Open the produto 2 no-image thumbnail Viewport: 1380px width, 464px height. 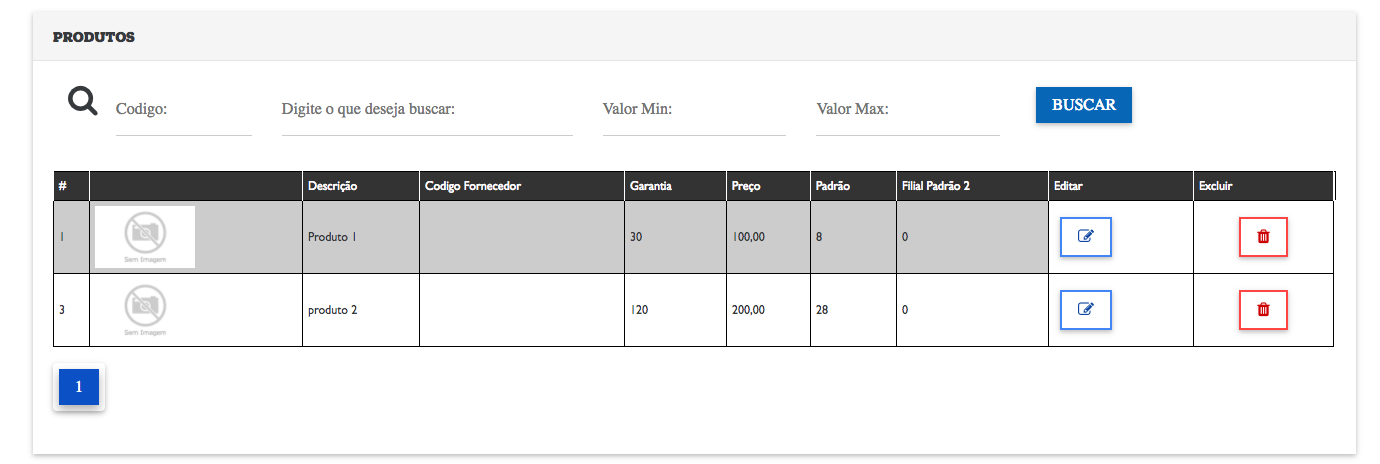(x=145, y=310)
